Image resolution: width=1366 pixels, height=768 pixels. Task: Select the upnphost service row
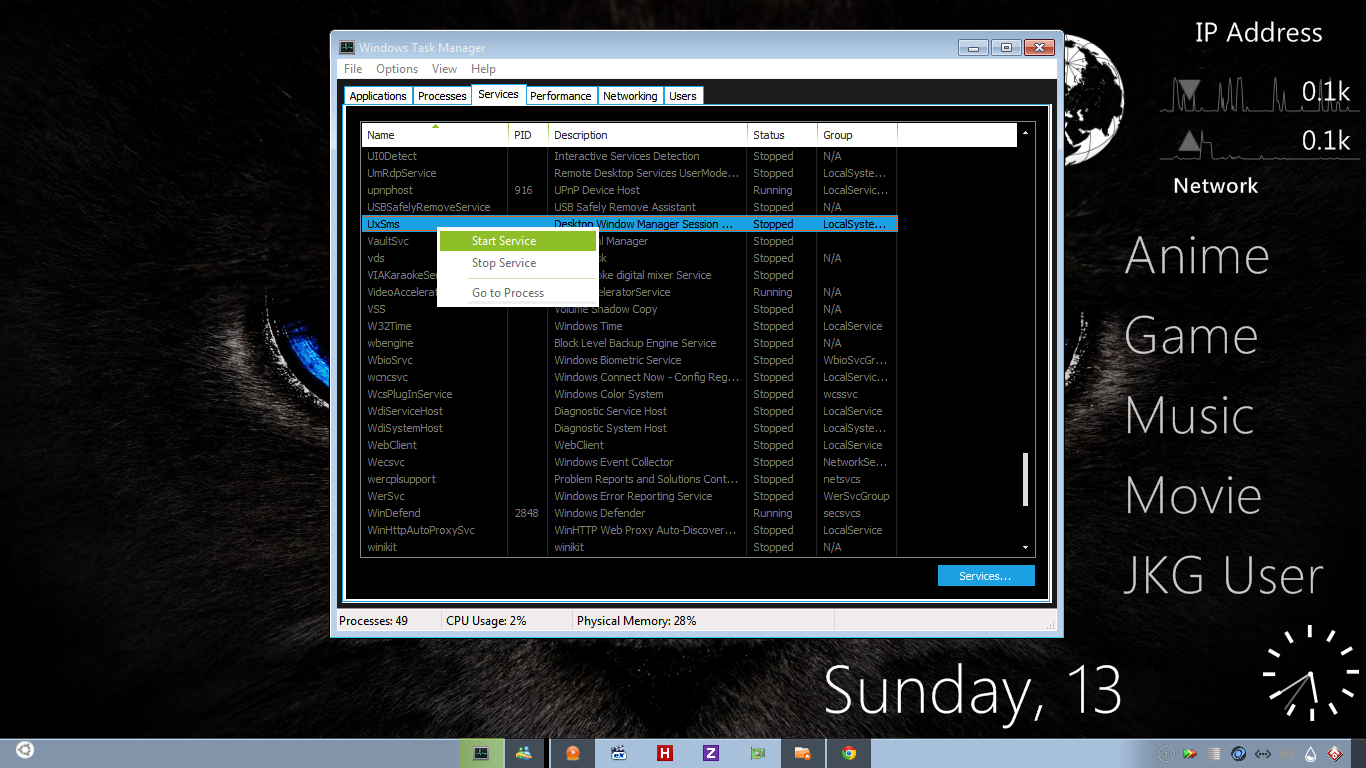(629, 190)
